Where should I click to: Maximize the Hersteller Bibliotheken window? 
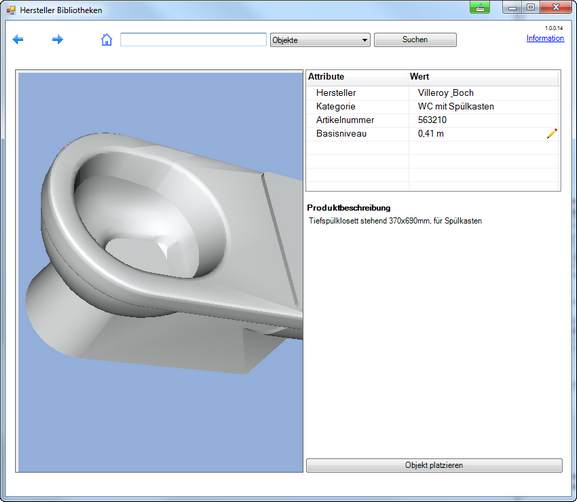click(530, 7)
